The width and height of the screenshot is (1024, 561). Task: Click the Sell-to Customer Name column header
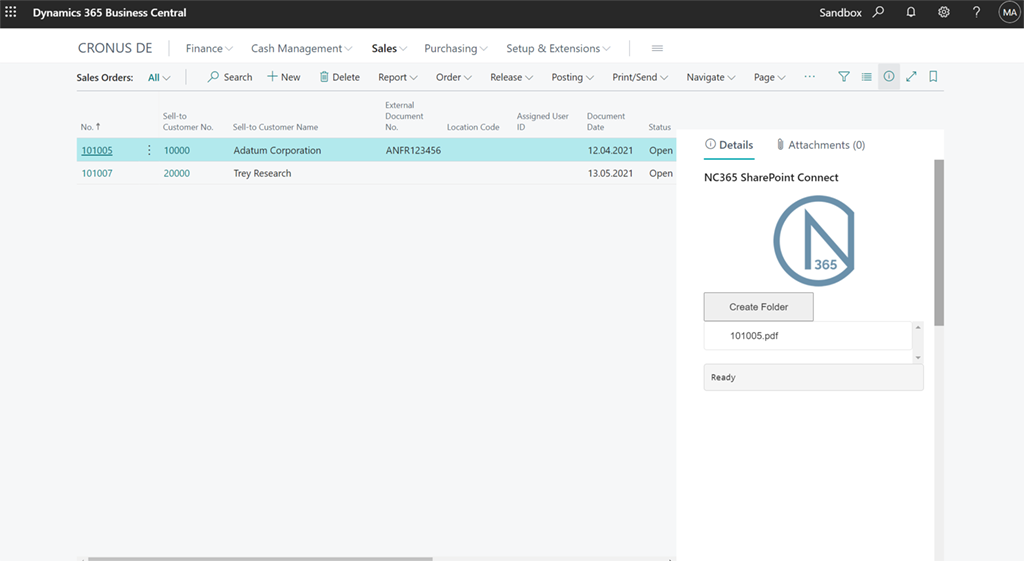[275, 127]
